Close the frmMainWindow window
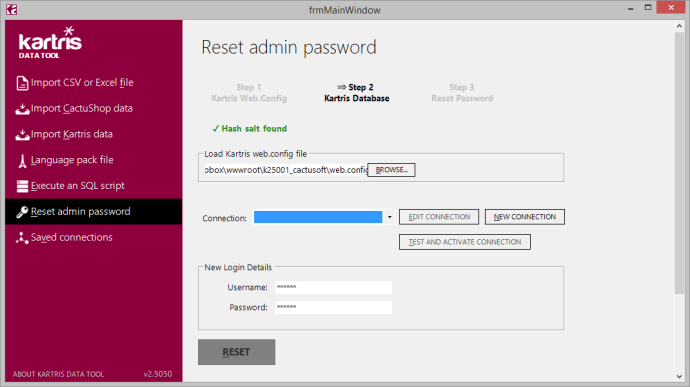Viewport: 690px width, 387px height. click(x=671, y=7)
